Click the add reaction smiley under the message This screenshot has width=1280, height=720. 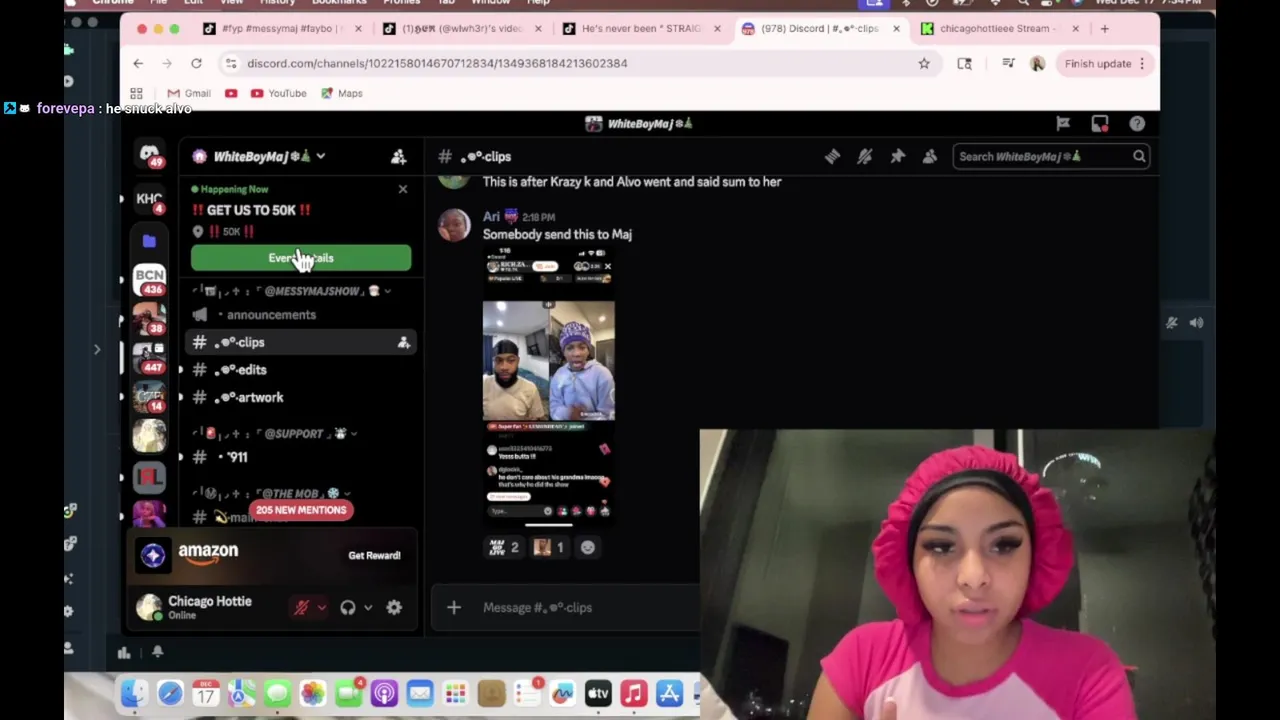(x=588, y=547)
